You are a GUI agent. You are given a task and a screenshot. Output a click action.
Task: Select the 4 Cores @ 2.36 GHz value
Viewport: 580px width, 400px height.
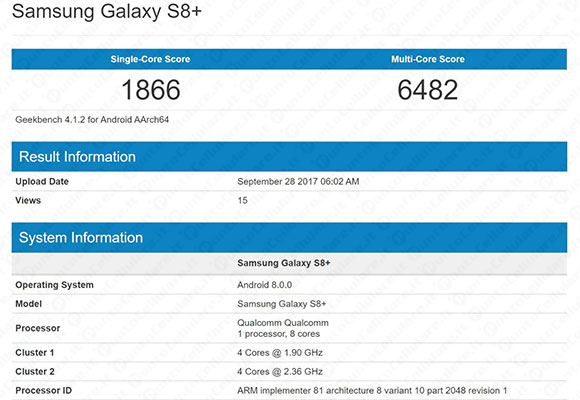click(280, 372)
